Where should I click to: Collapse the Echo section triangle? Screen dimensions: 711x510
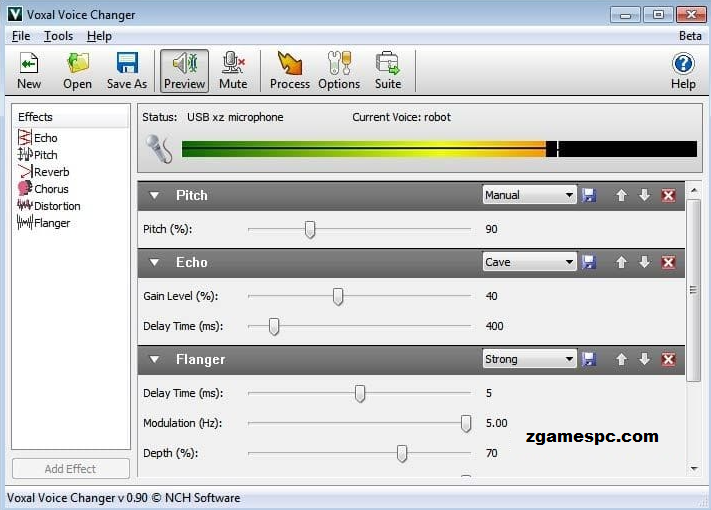[x=154, y=262]
